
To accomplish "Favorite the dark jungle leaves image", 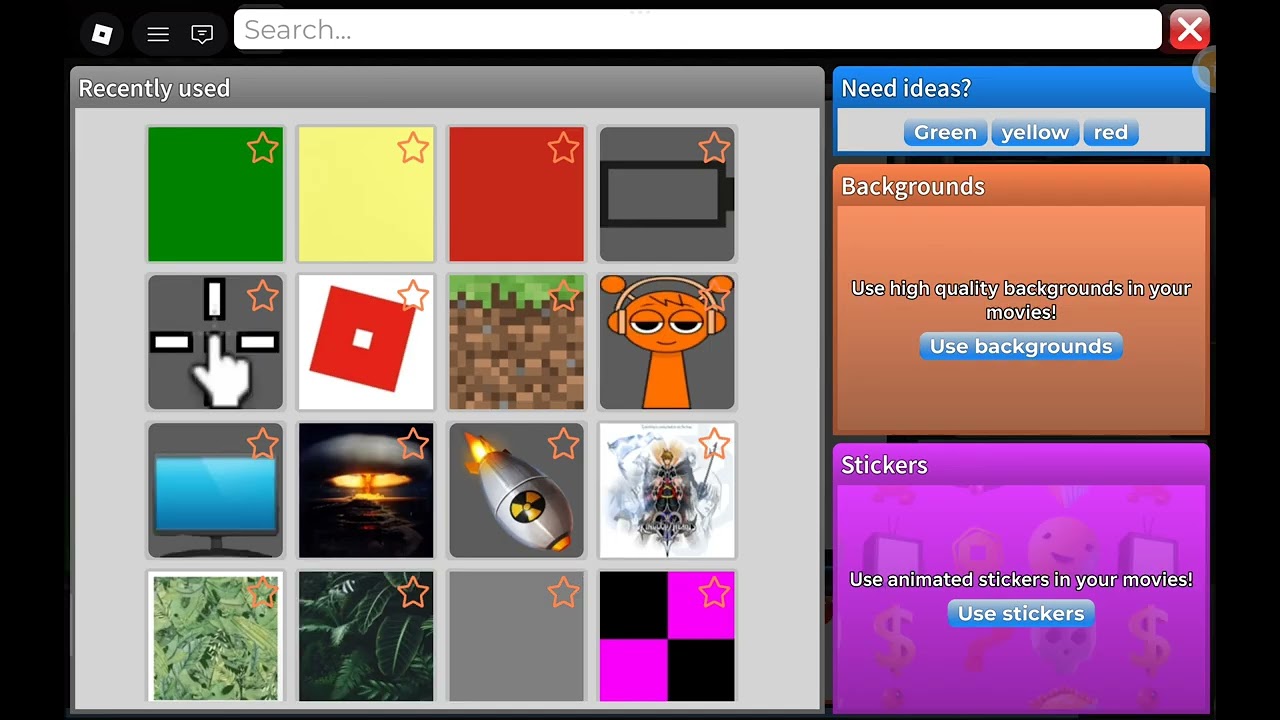I will [x=413, y=592].
